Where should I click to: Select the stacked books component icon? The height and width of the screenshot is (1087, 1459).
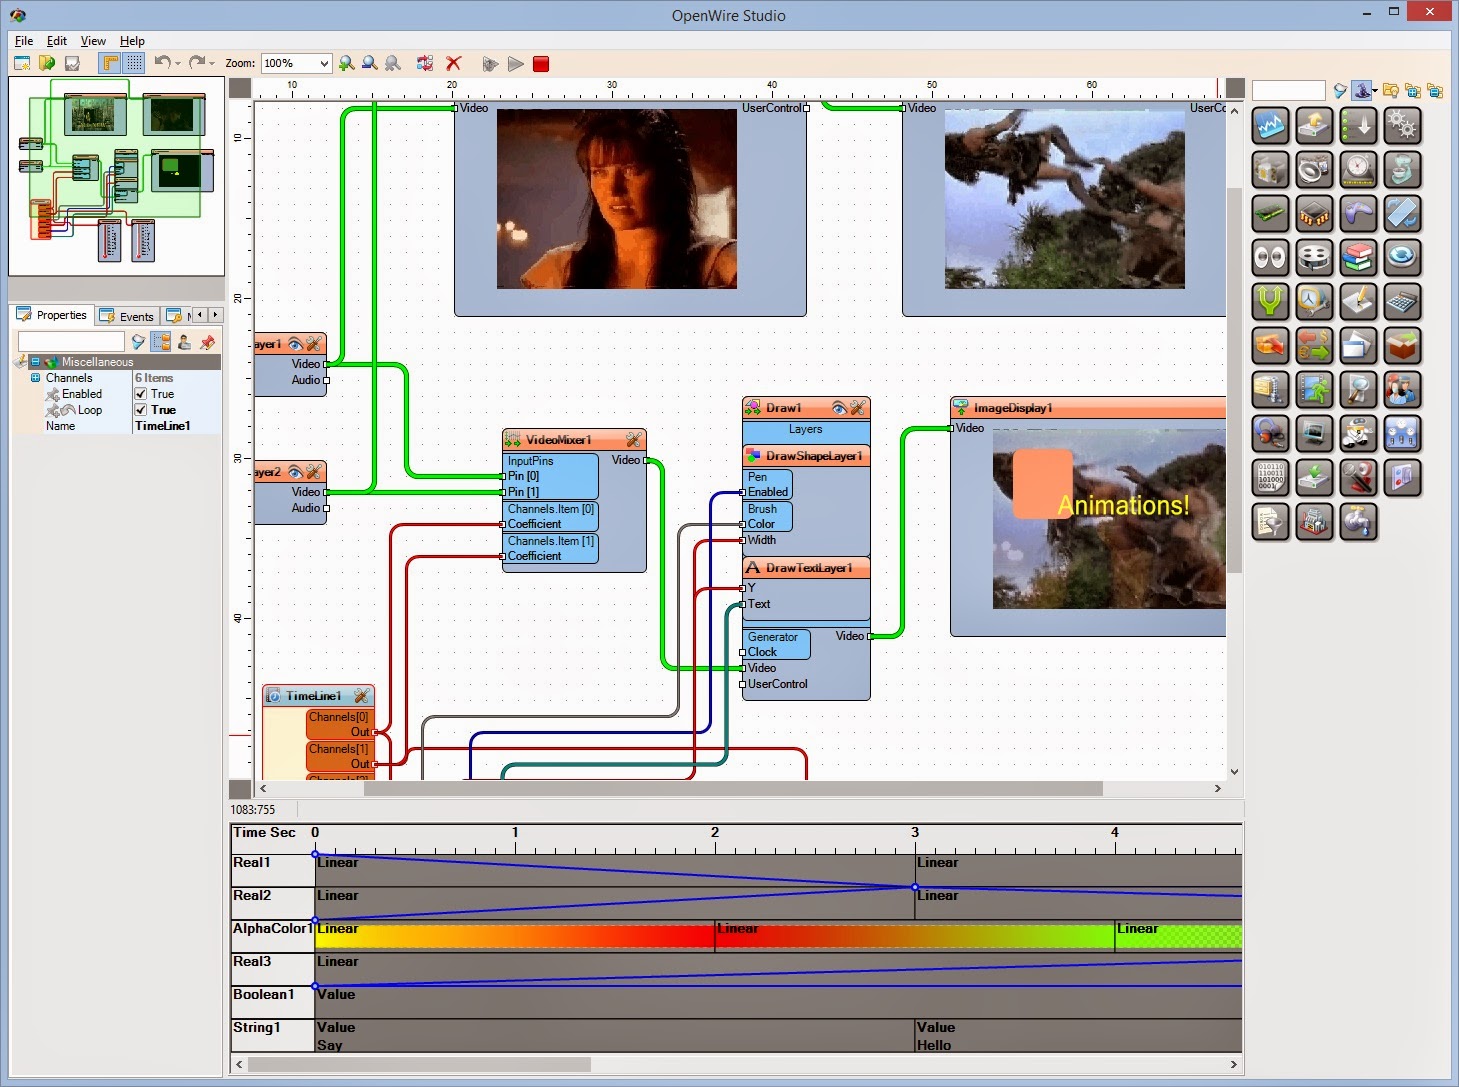(x=1358, y=256)
